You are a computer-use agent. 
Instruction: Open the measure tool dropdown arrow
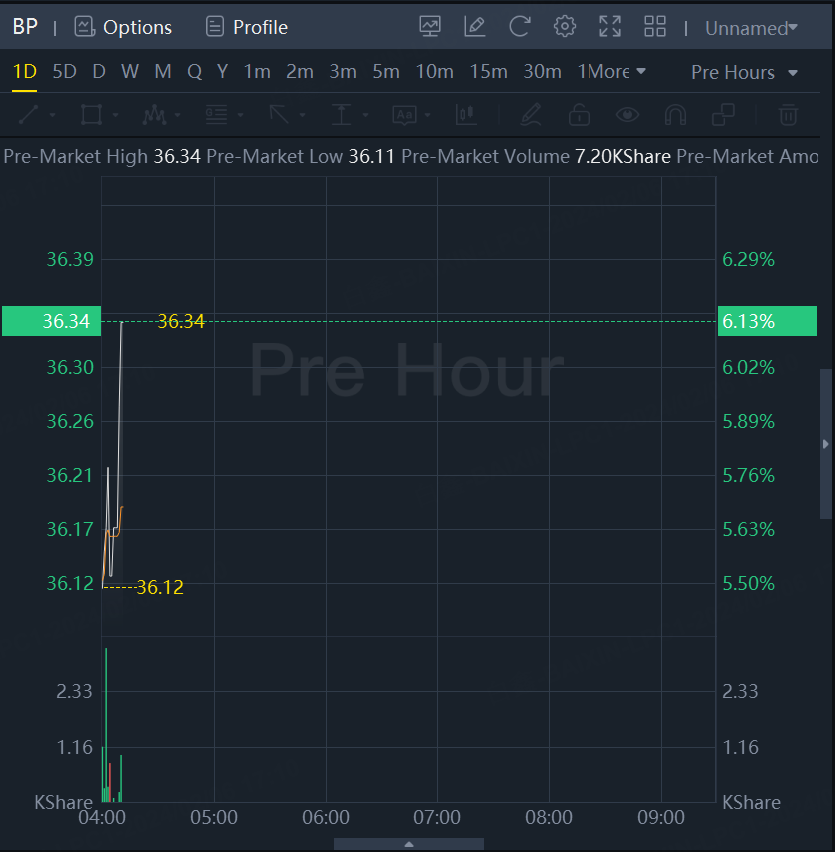[x=365, y=115]
